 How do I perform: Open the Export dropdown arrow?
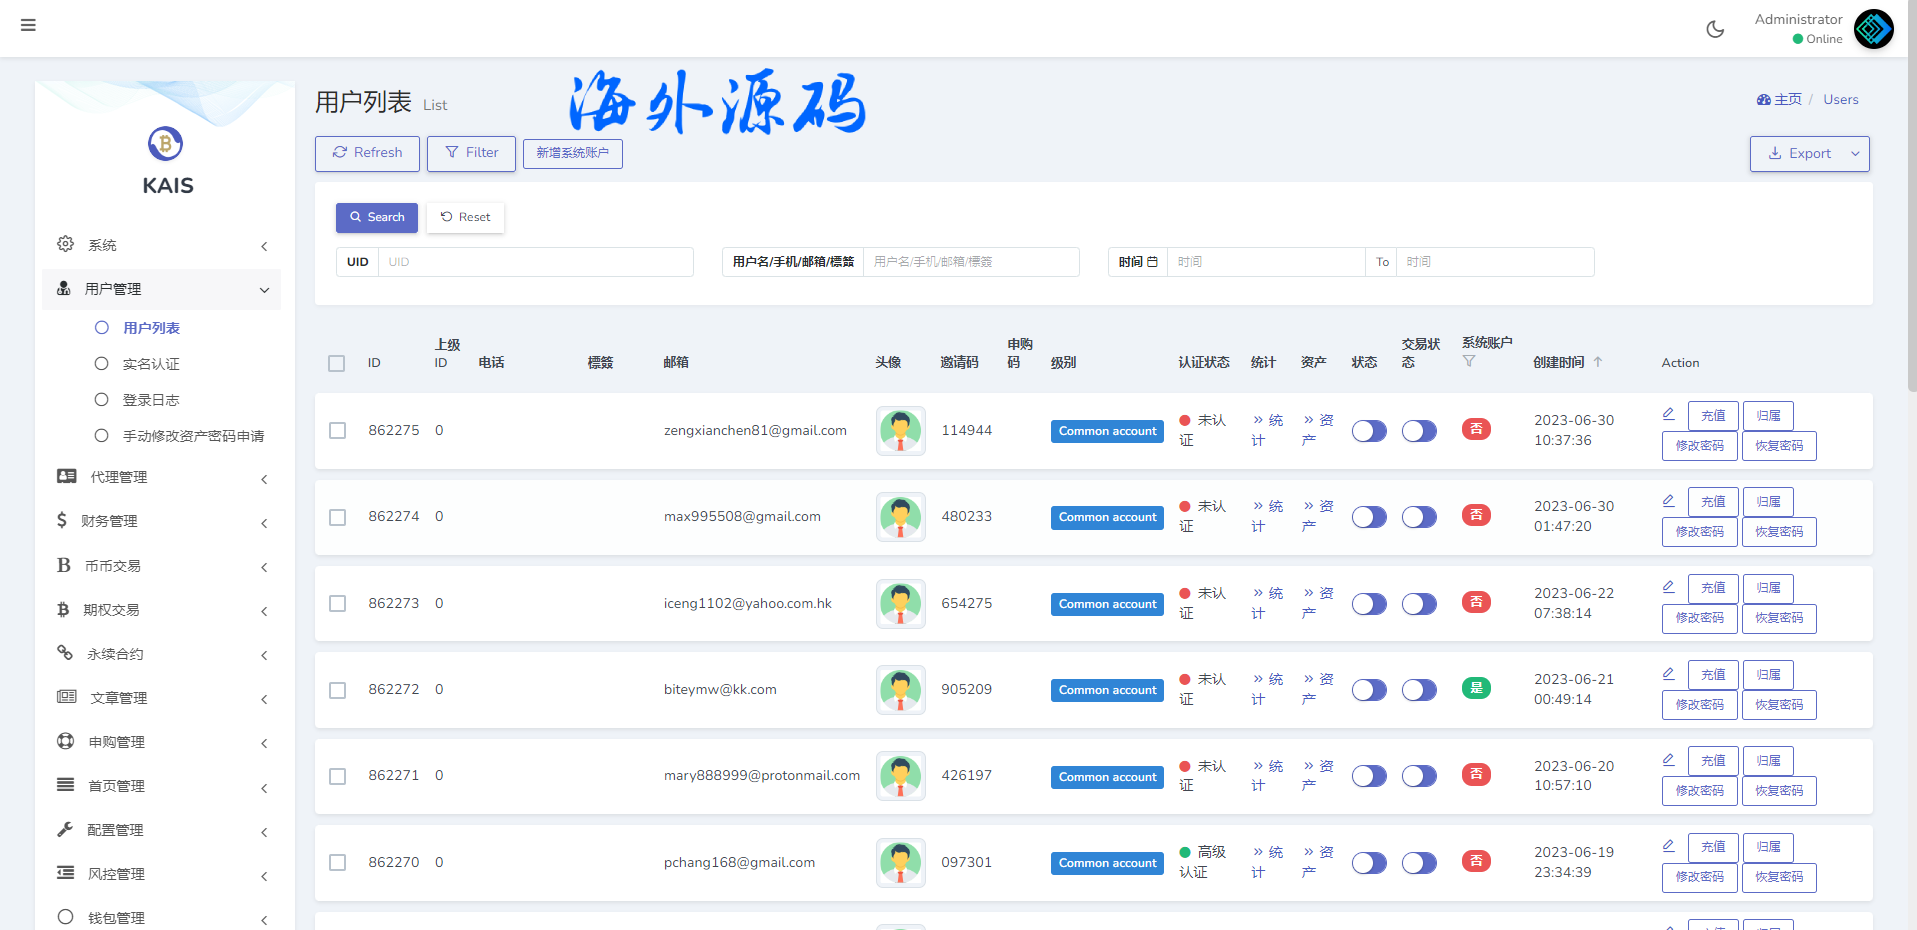pos(1855,154)
